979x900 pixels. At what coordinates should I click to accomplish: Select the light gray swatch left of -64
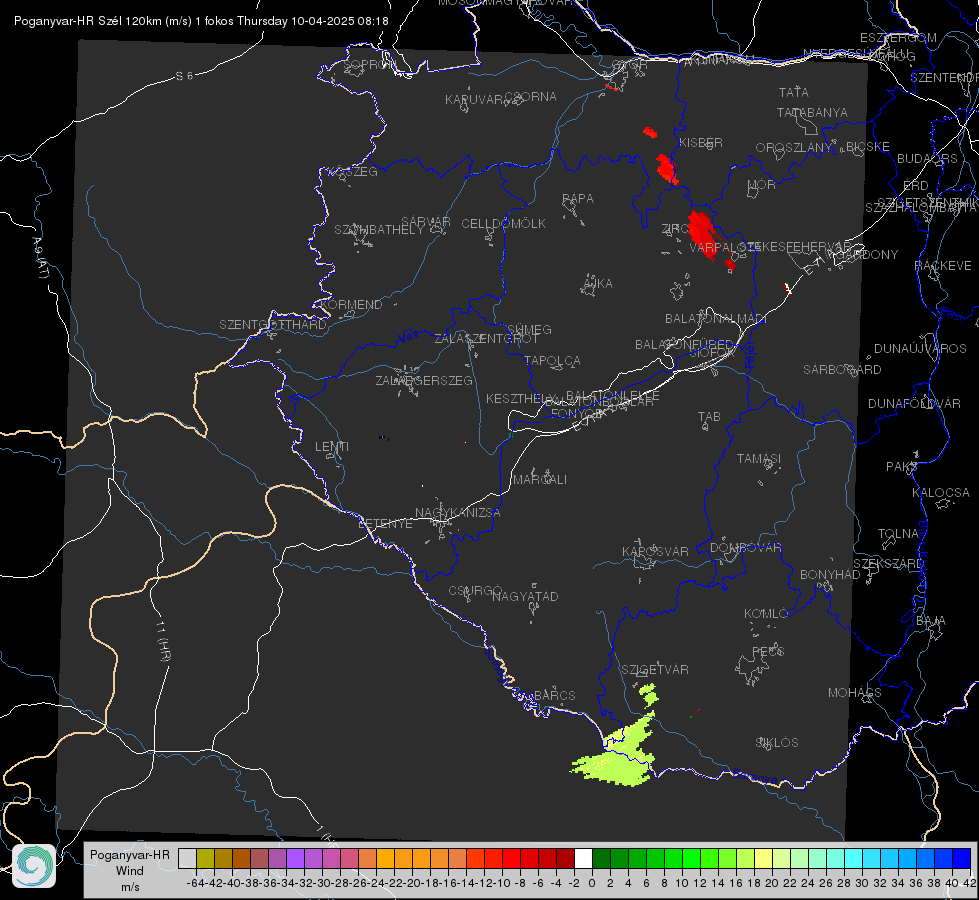click(187, 858)
